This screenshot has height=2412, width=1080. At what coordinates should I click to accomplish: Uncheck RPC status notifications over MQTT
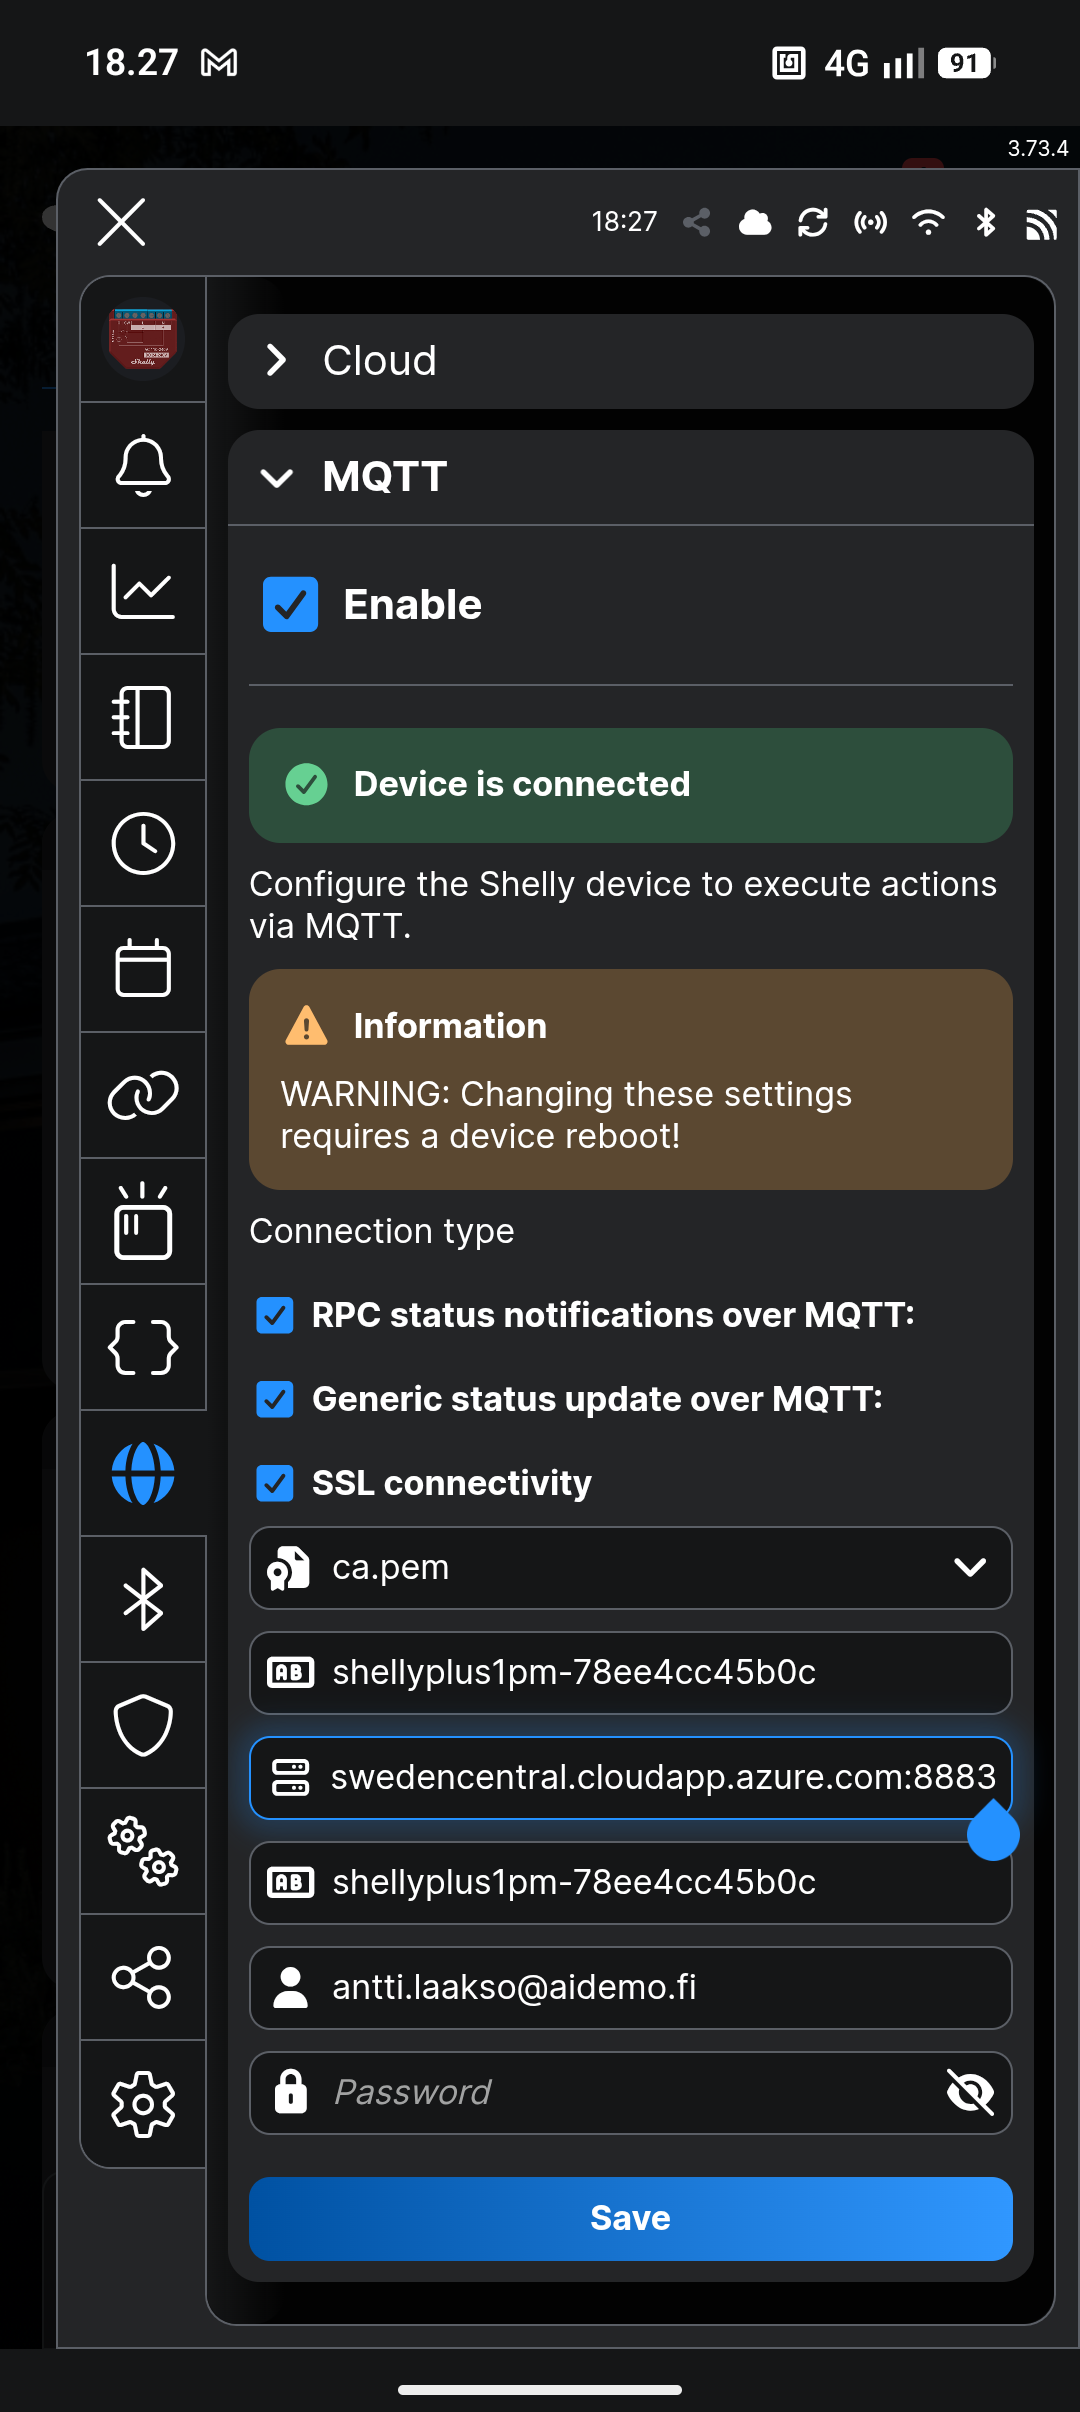(277, 1315)
